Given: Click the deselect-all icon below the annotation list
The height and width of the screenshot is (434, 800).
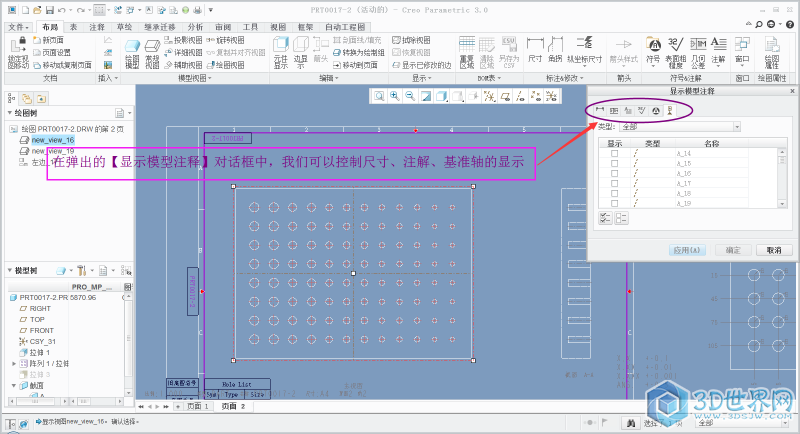Looking at the screenshot, I should 621,218.
